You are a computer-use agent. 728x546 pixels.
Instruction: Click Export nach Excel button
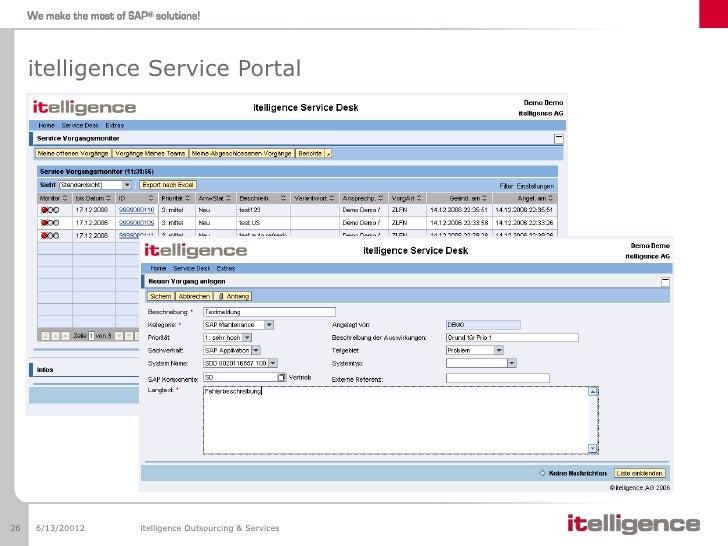pos(168,185)
